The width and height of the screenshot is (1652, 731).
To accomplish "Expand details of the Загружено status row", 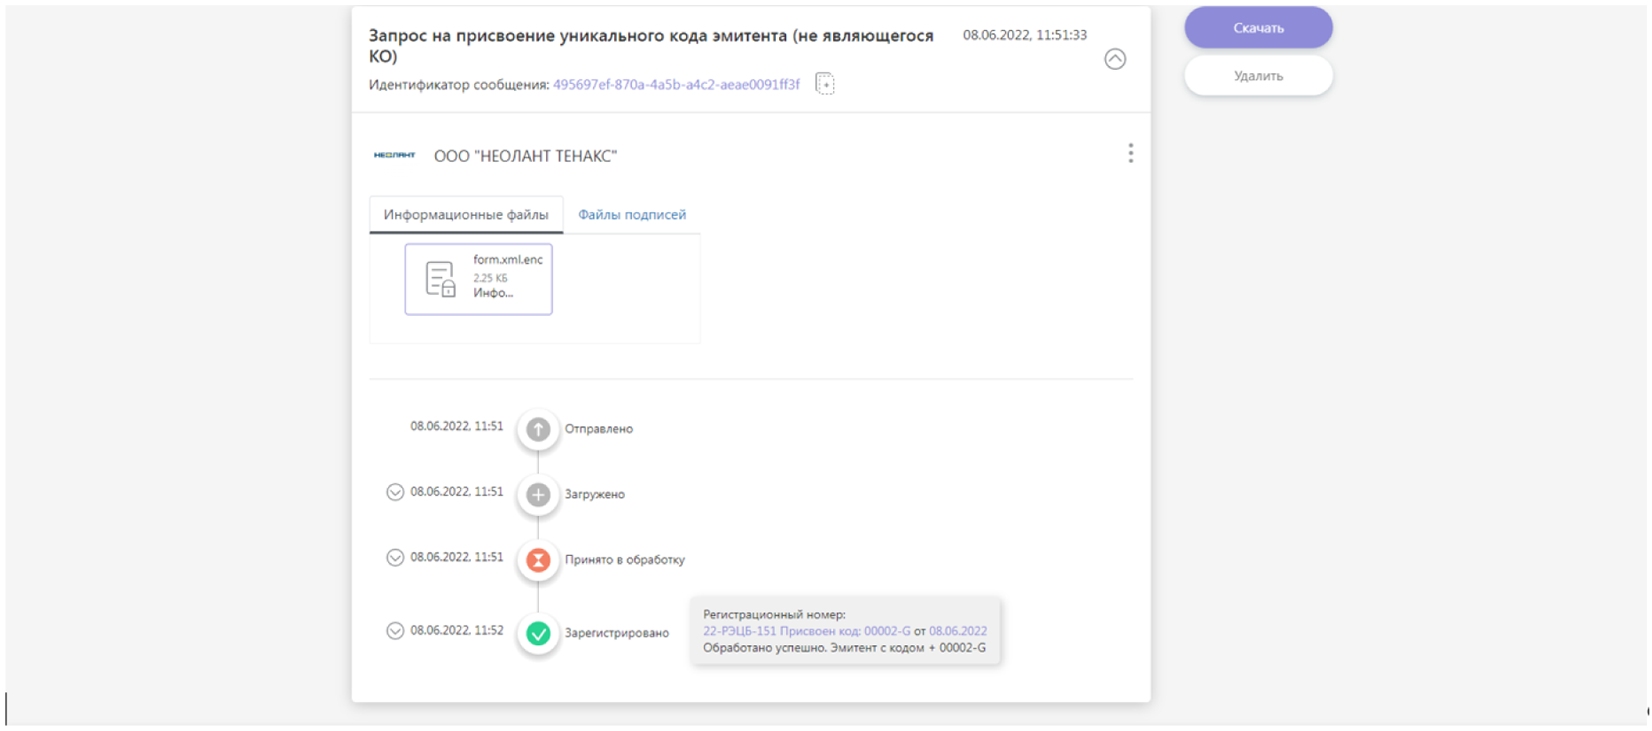I will click(395, 492).
